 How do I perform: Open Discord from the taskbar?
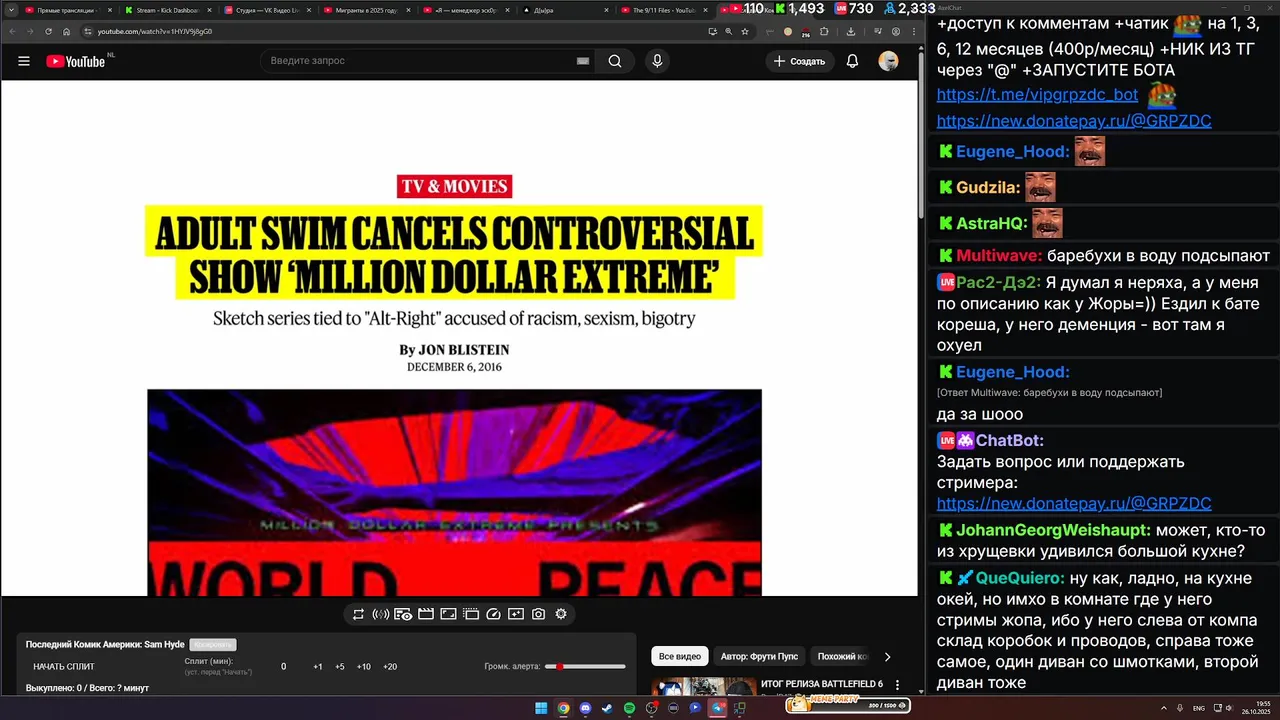pos(585,708)
